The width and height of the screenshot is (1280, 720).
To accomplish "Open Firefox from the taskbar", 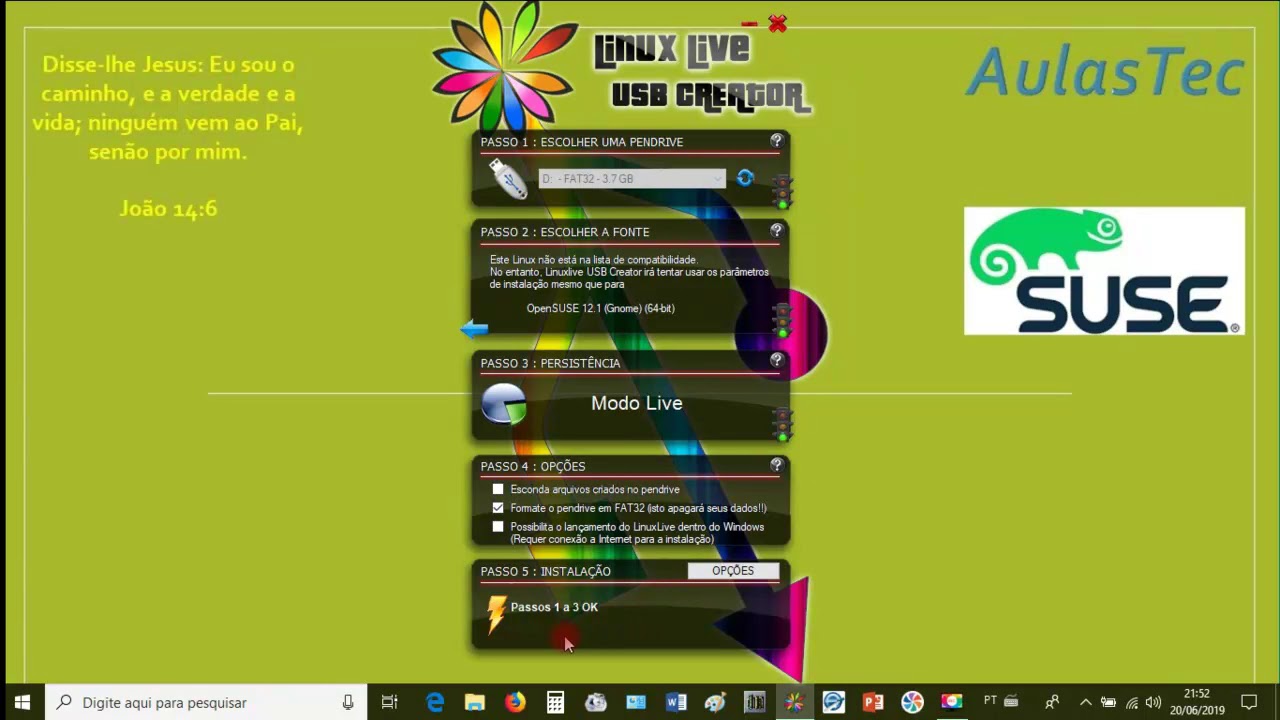I will [x=515, y=702].
